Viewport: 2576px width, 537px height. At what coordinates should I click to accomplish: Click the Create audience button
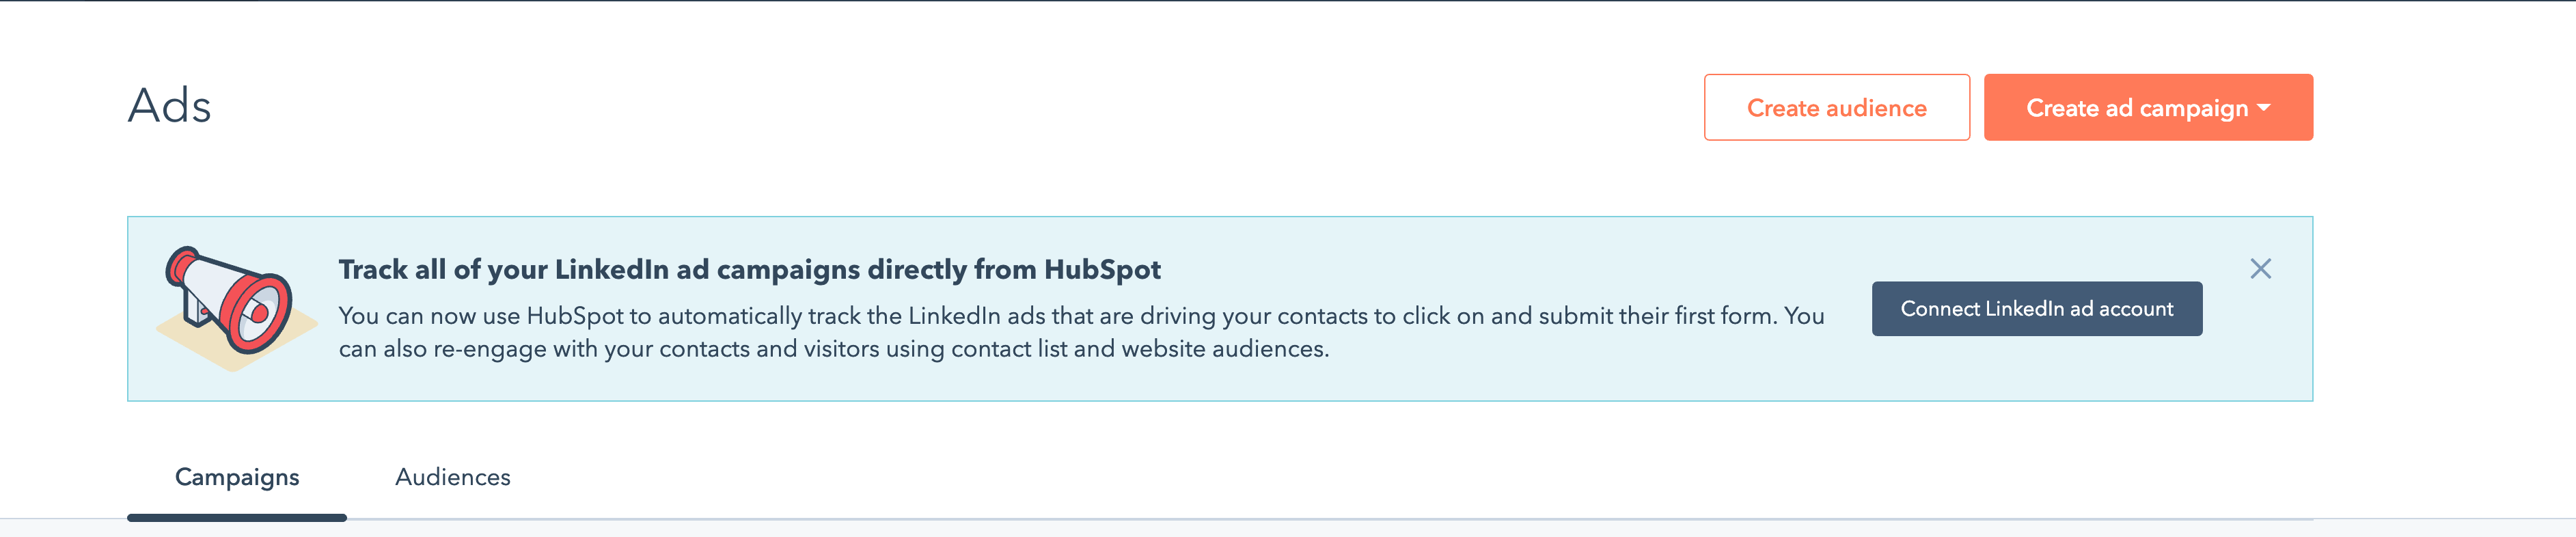coord(1836,107)
